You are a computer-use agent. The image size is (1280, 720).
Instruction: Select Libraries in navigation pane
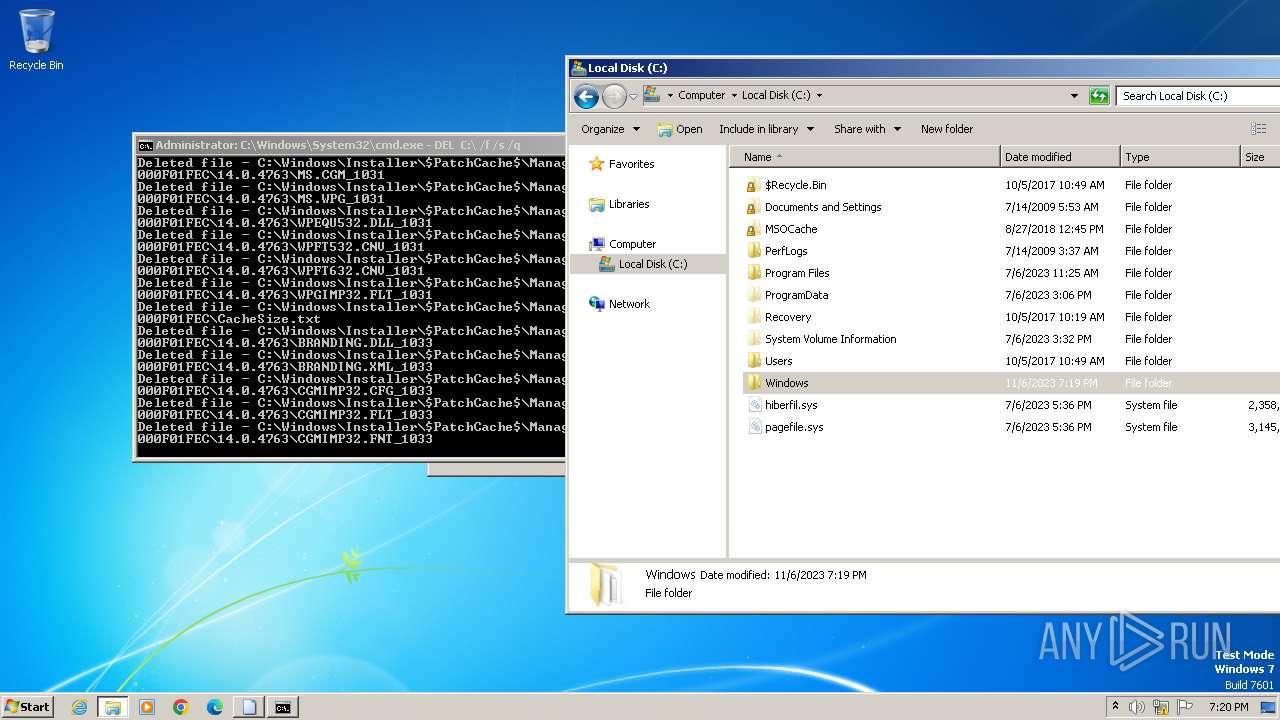pos(619,204)
